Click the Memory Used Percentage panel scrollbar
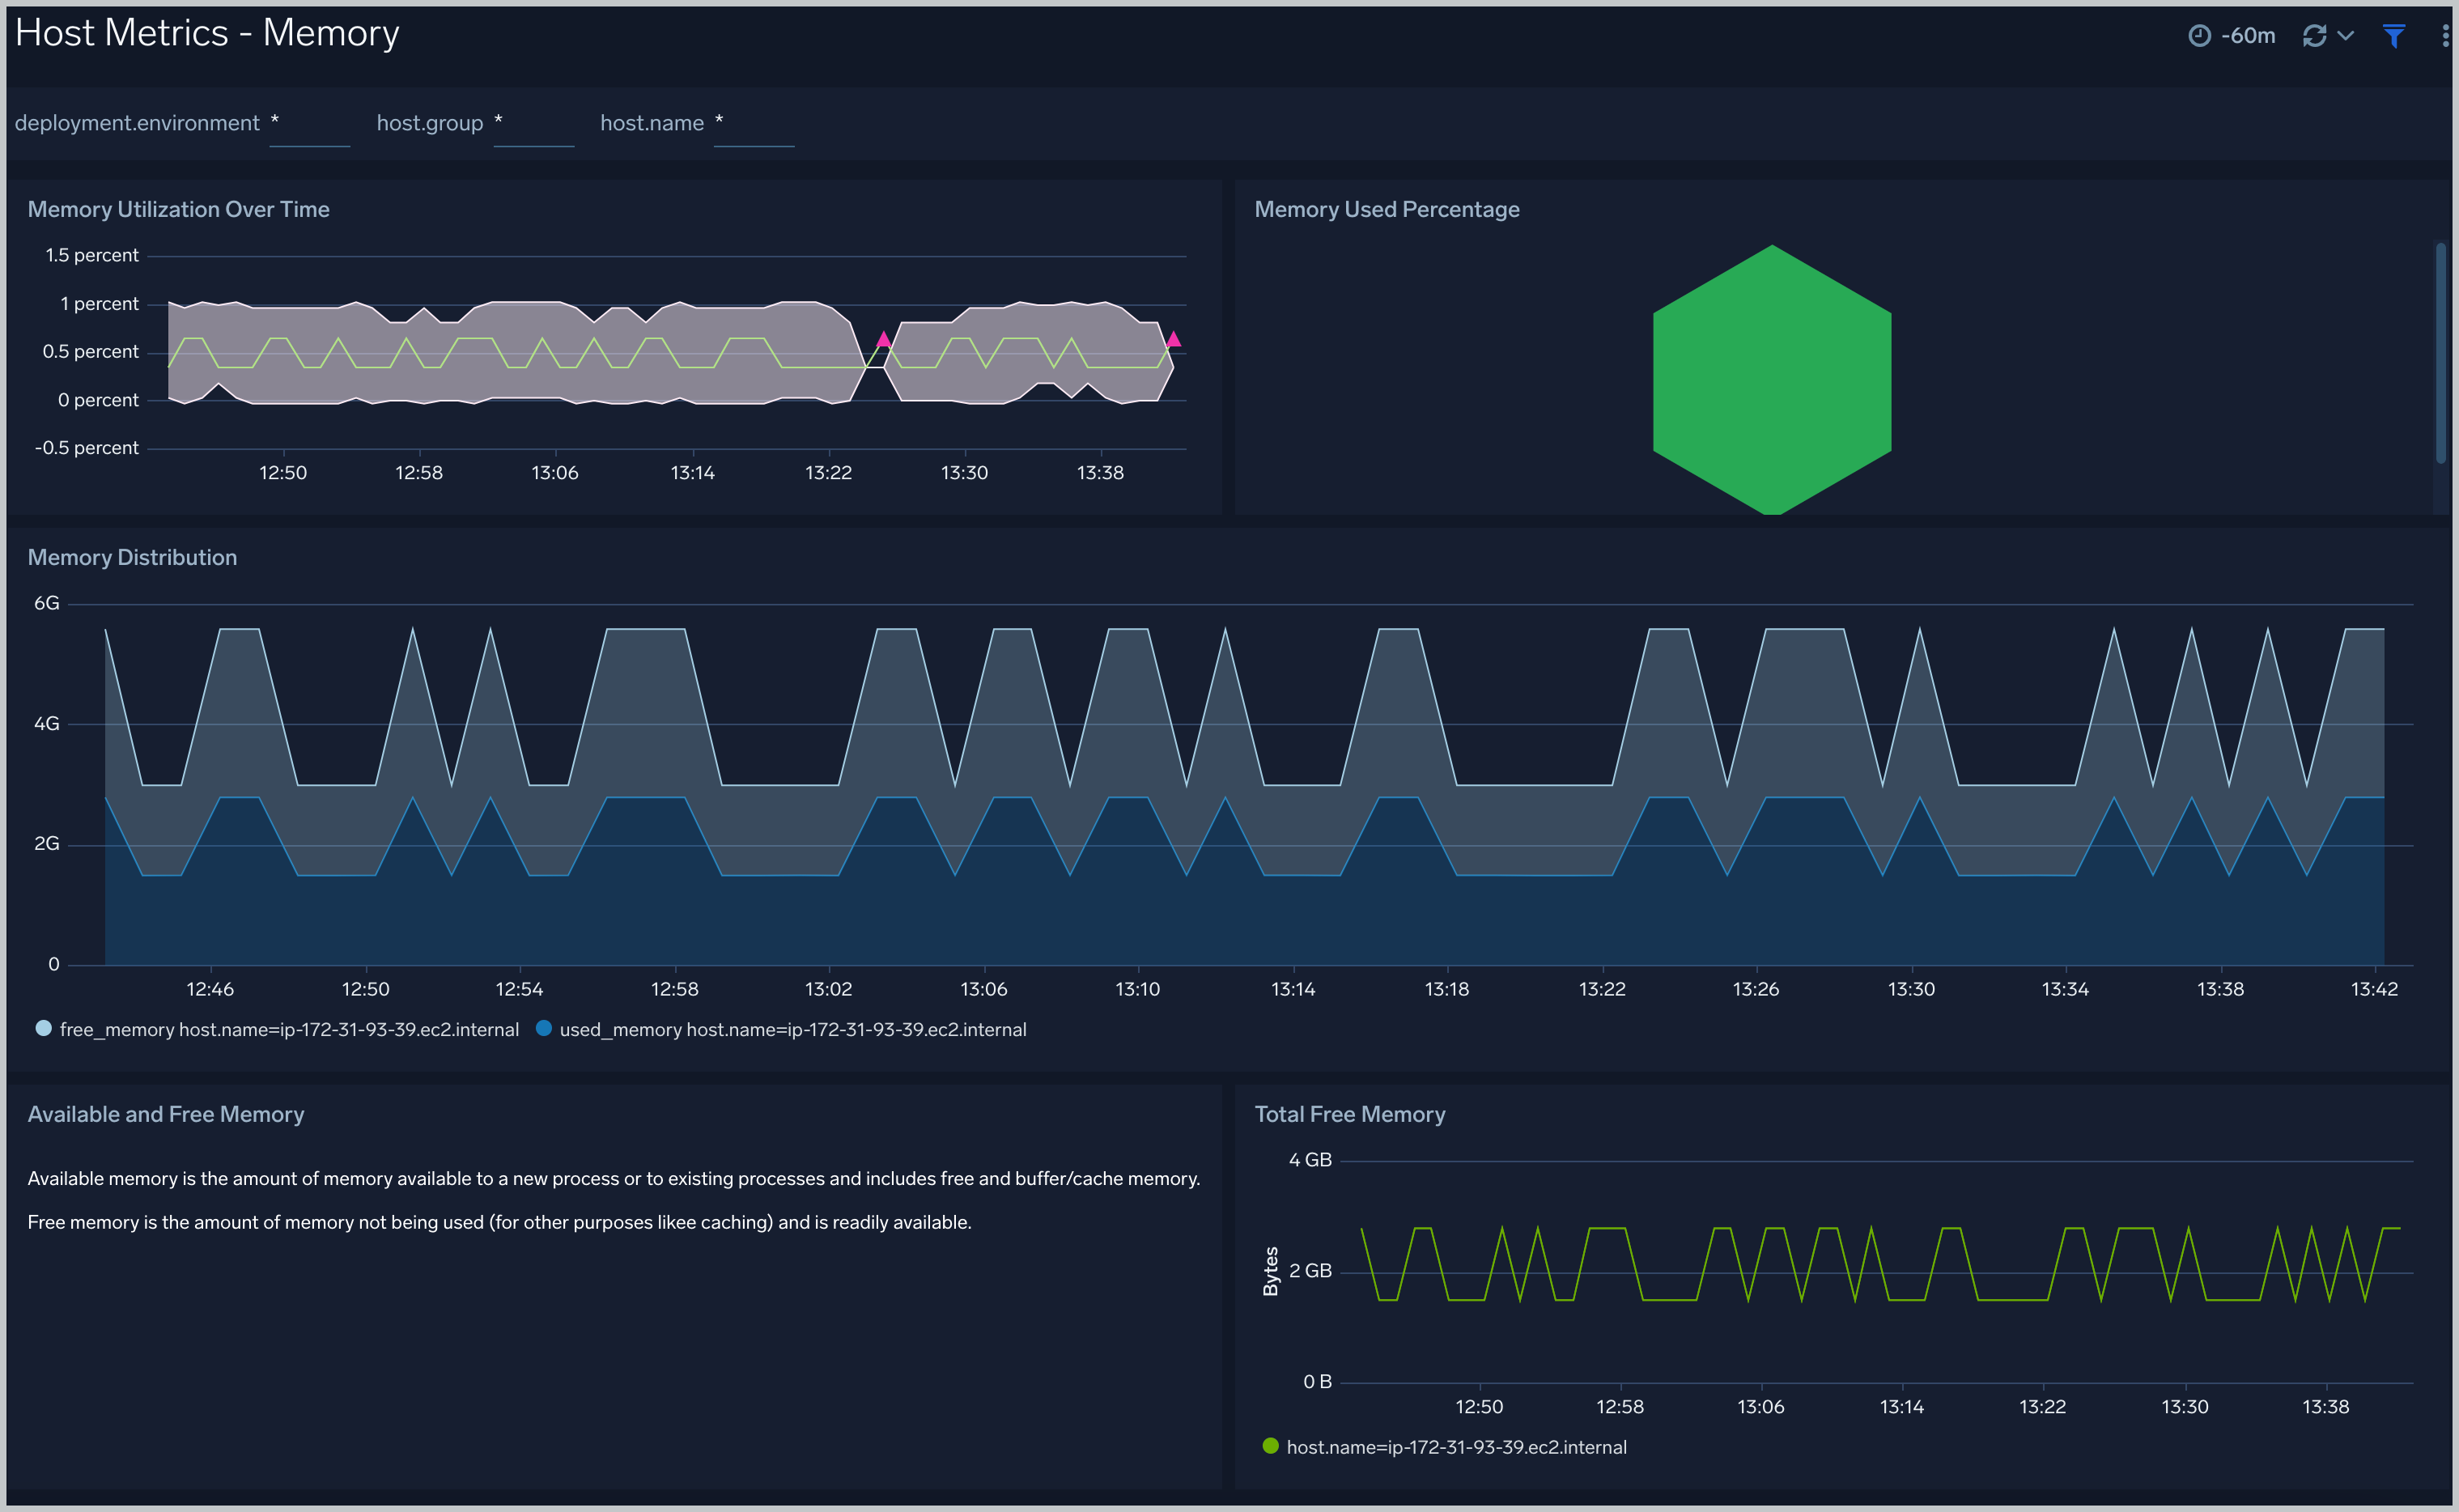This screenshot has width=2459, height=1512. point(2440,352)
